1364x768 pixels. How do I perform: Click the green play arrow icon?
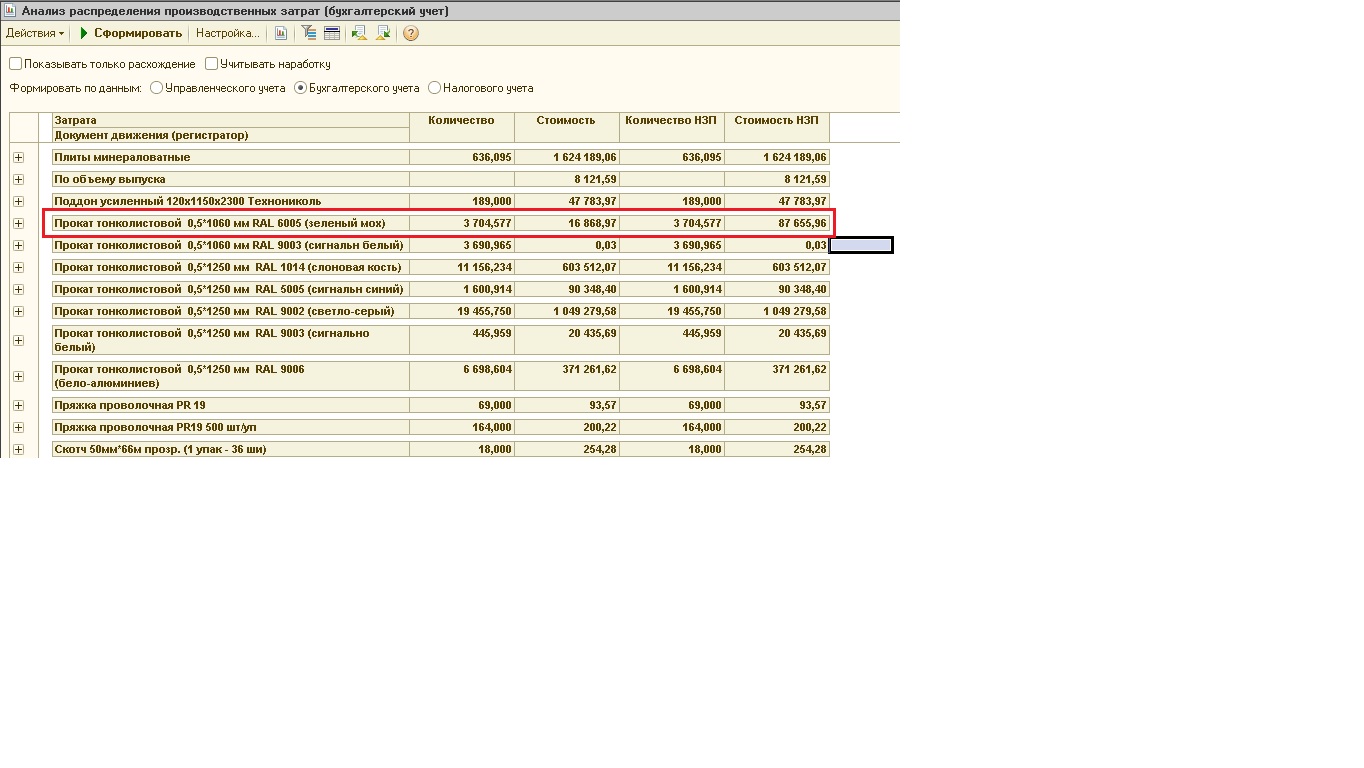pos(85,33)
